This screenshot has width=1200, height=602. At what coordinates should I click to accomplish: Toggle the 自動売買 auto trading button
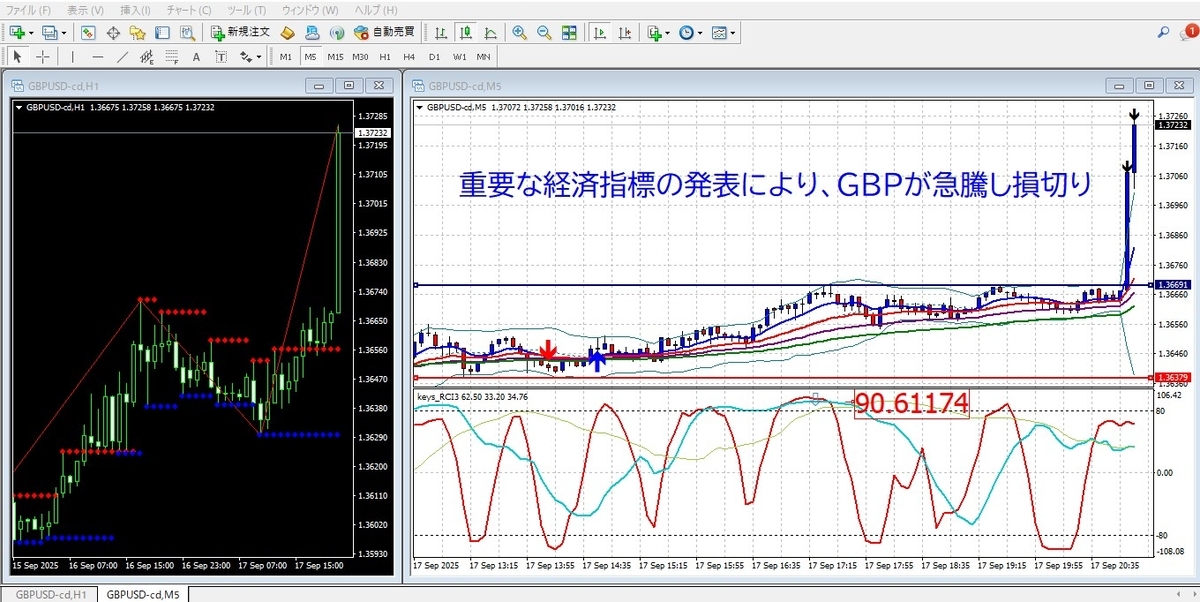pyautogui.click(x=384, y=33)
